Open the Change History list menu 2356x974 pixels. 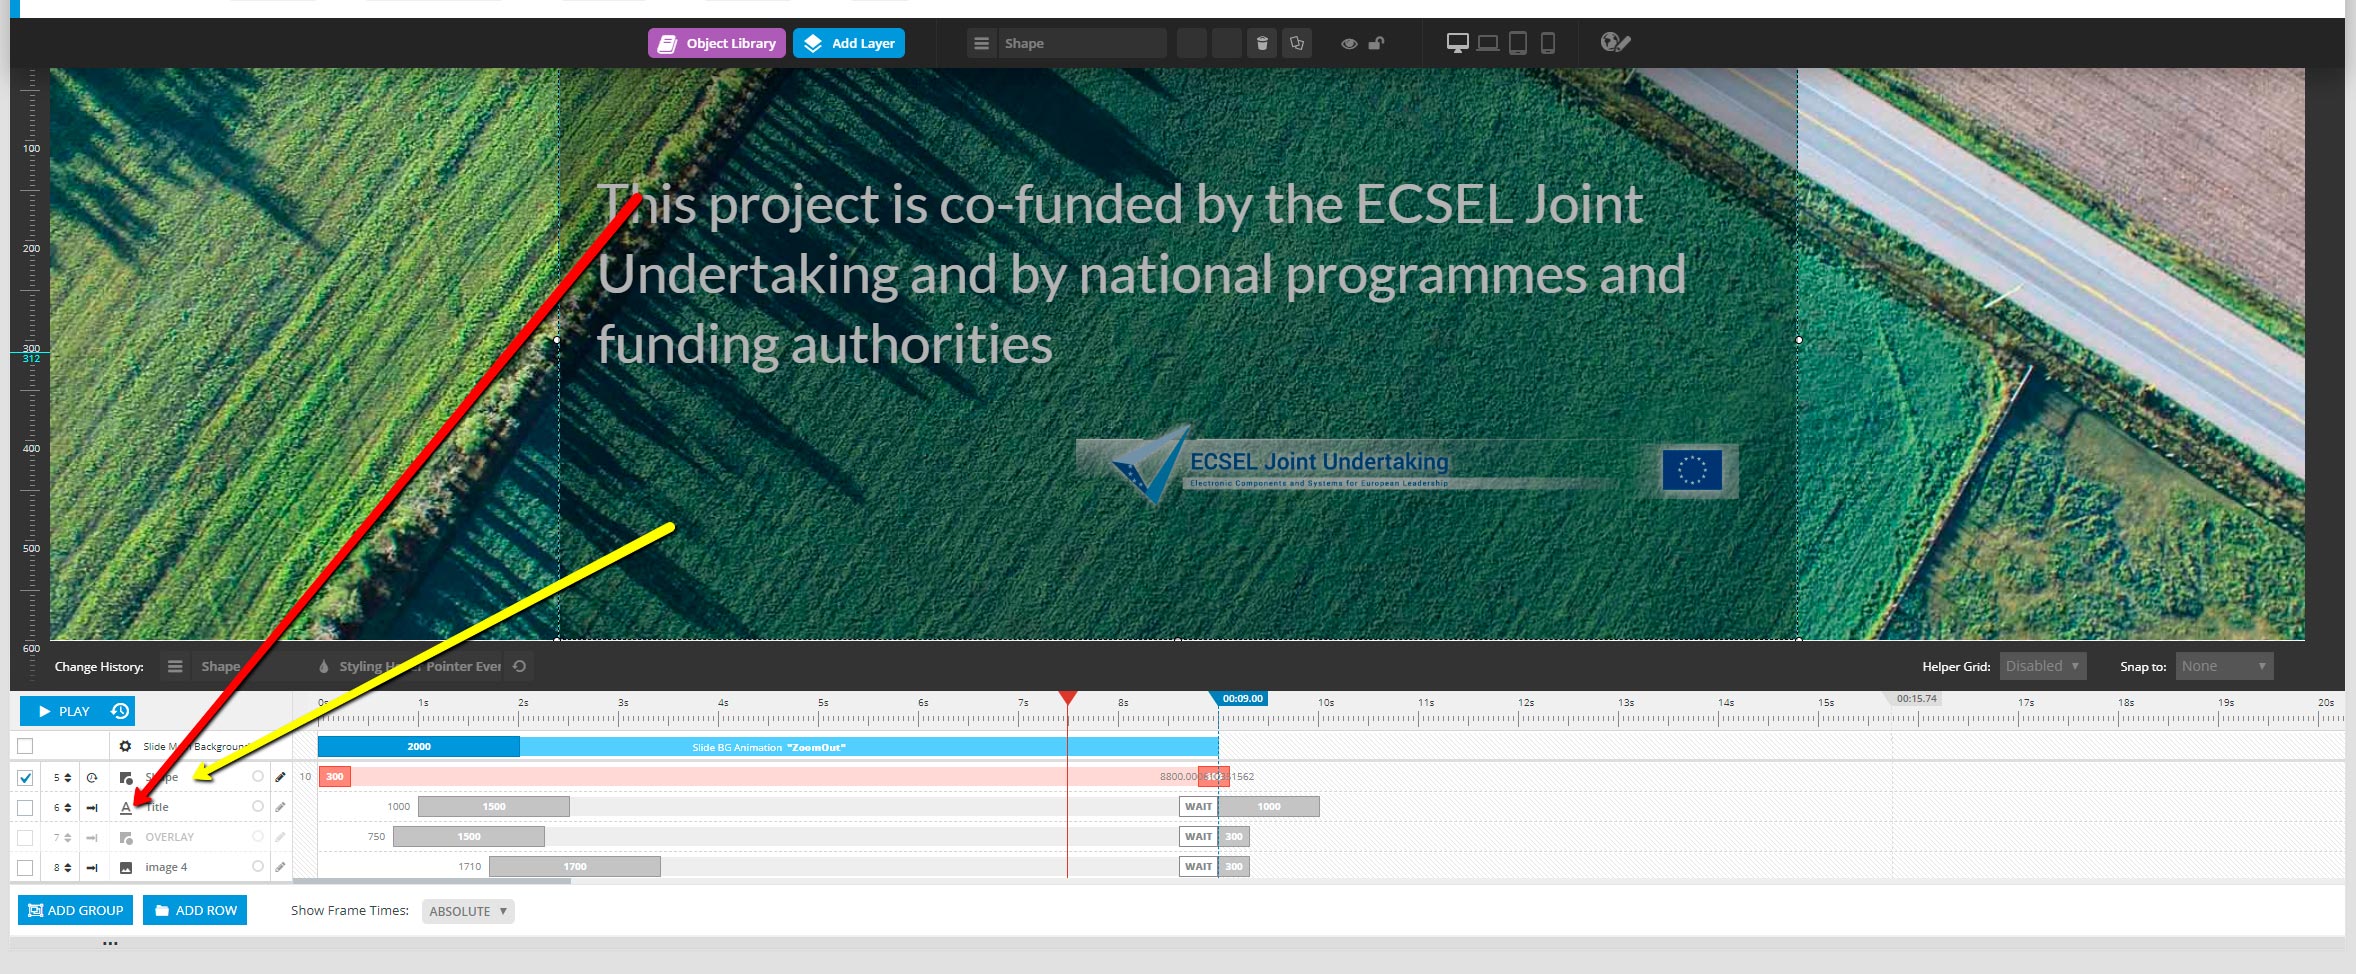click(x=175, y=666)
